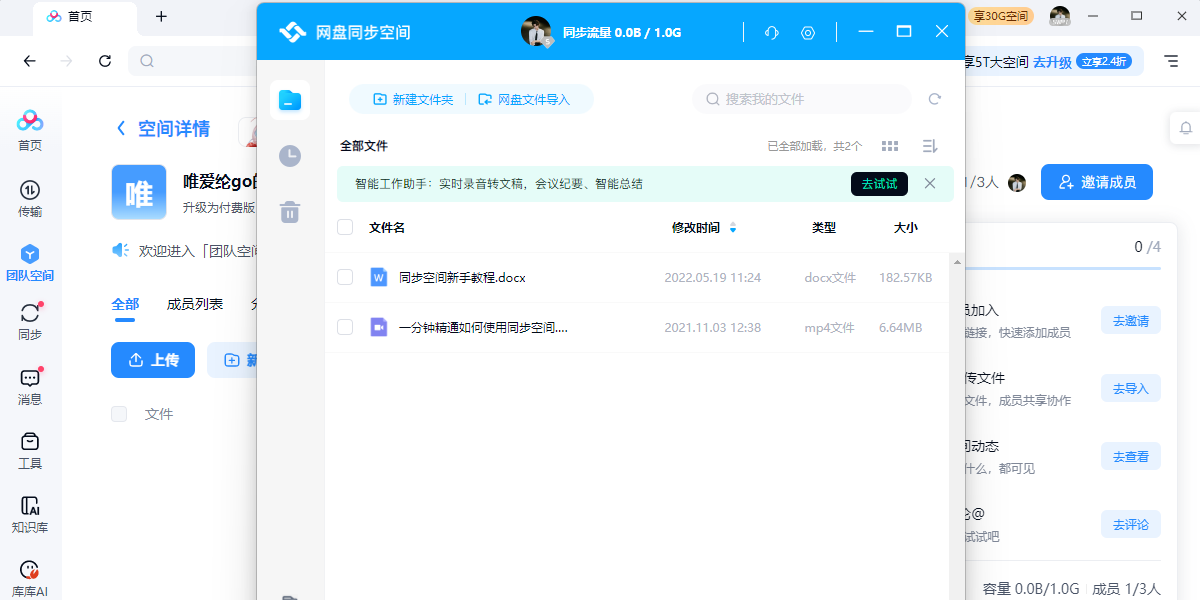Toggle sort by 修改时间 column arrow
The height and width of the screenshot is (600, 1200).
tap(733, 228)
